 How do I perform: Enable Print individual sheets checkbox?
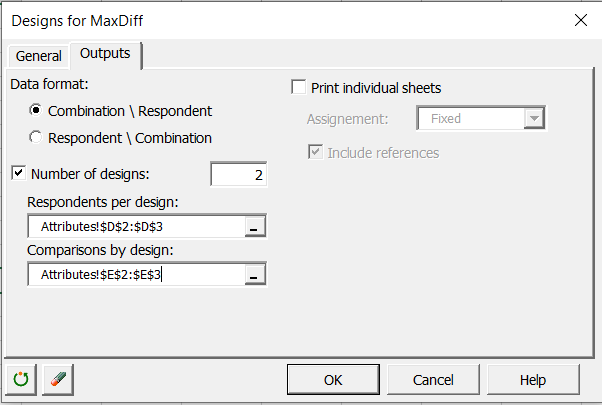click(x=299, y=88)
